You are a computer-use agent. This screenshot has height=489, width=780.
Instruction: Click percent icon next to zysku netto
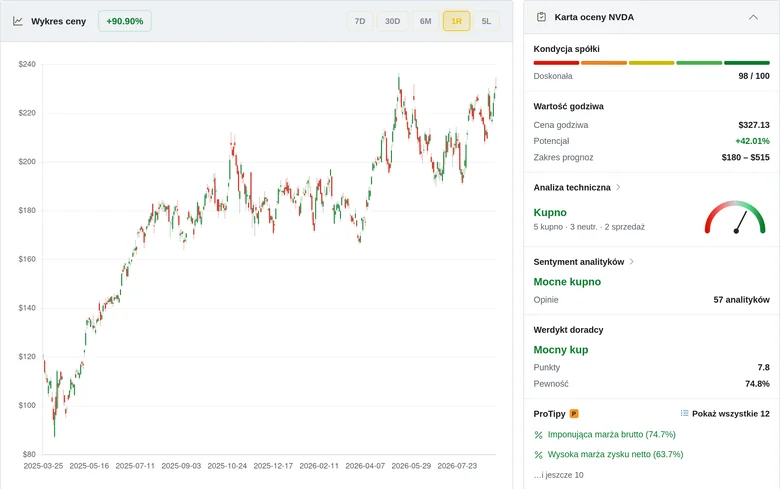tap(538, 455)
